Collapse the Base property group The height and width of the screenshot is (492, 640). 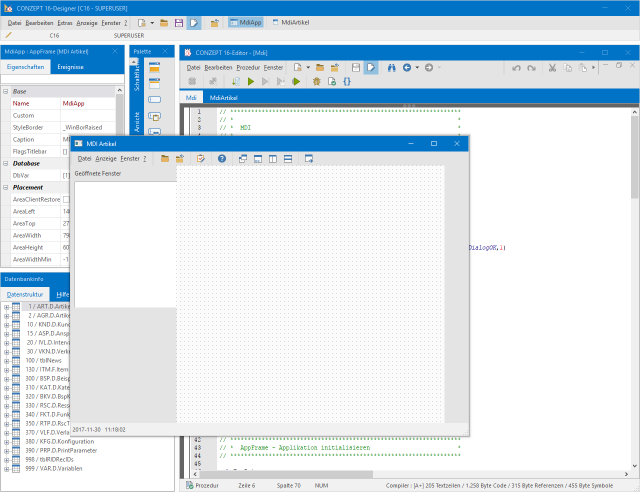6,91
